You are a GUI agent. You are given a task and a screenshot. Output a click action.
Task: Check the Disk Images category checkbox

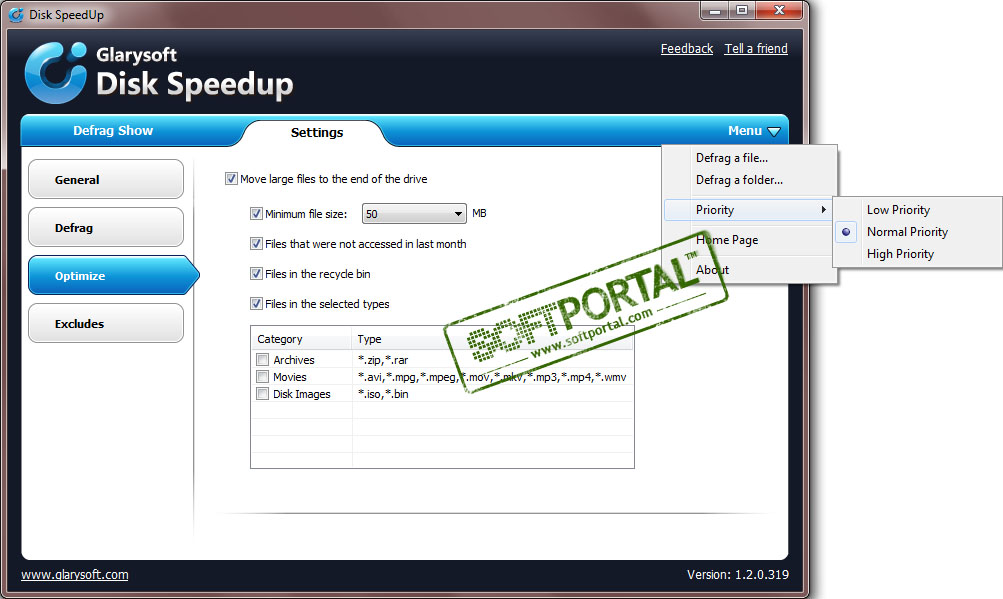tap(262, 394)
